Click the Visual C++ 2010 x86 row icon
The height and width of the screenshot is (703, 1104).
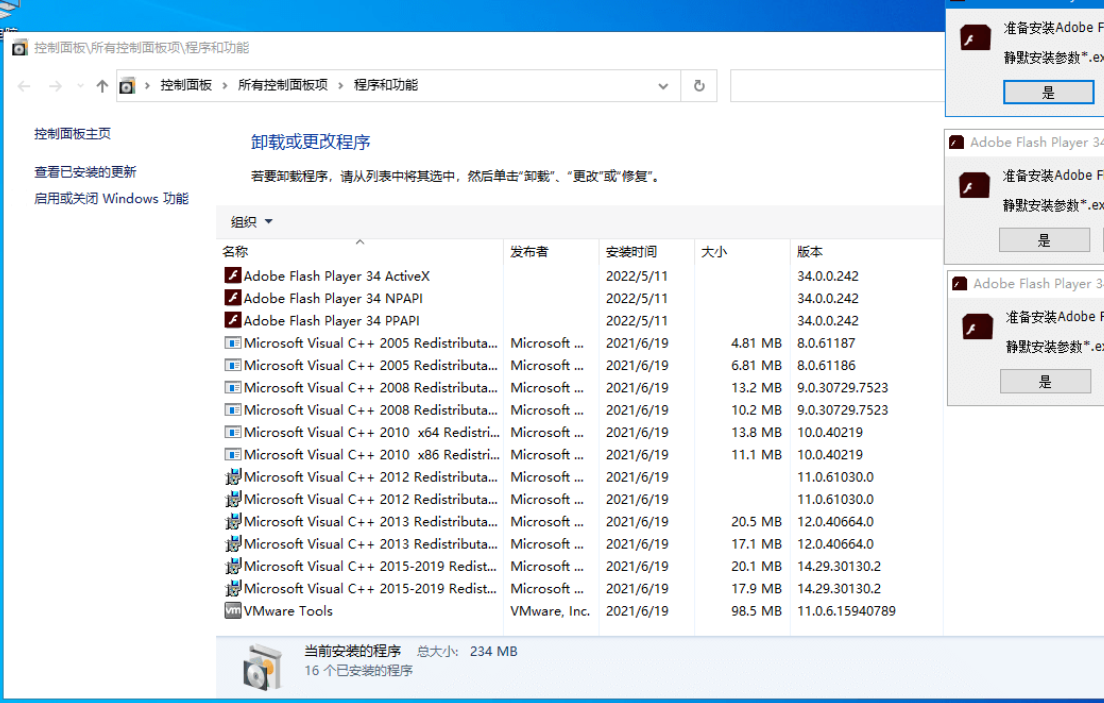232,454
